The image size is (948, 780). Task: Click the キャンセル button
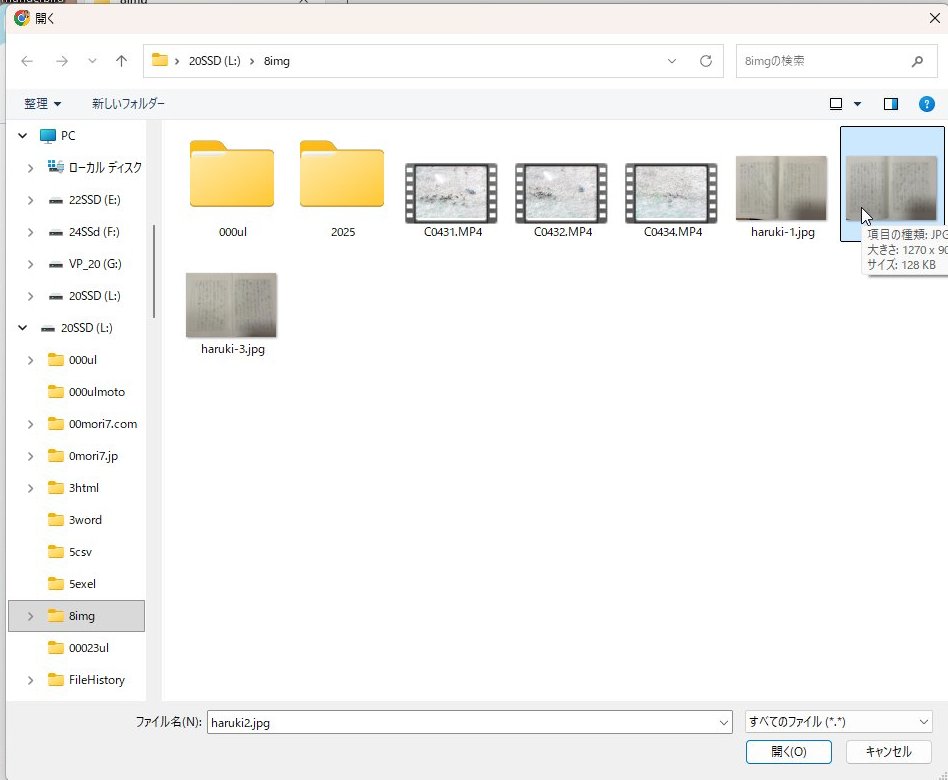[x=888, y=752]
